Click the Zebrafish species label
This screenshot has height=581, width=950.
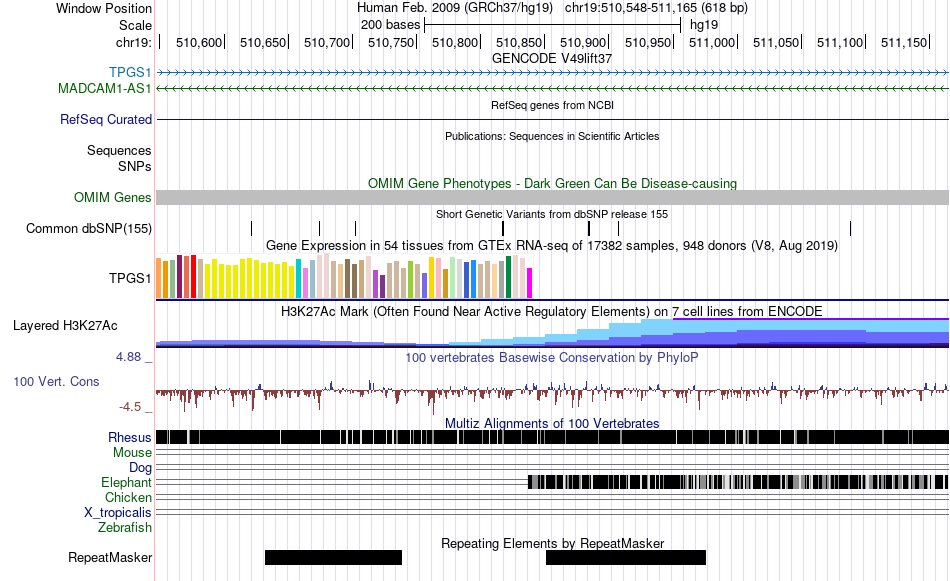click(x=125, y=528)
